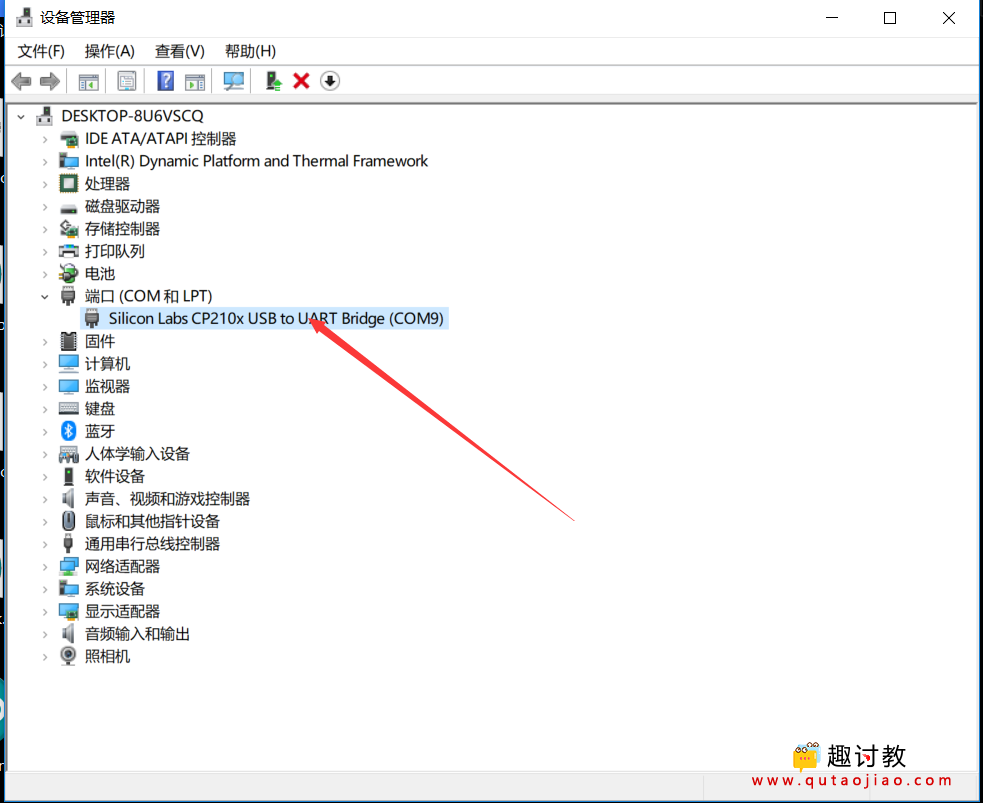Click the DESKTOP-8U6VSCQ computer icon
Viewport: 983px width, 803px height.
tap(45, 116)
